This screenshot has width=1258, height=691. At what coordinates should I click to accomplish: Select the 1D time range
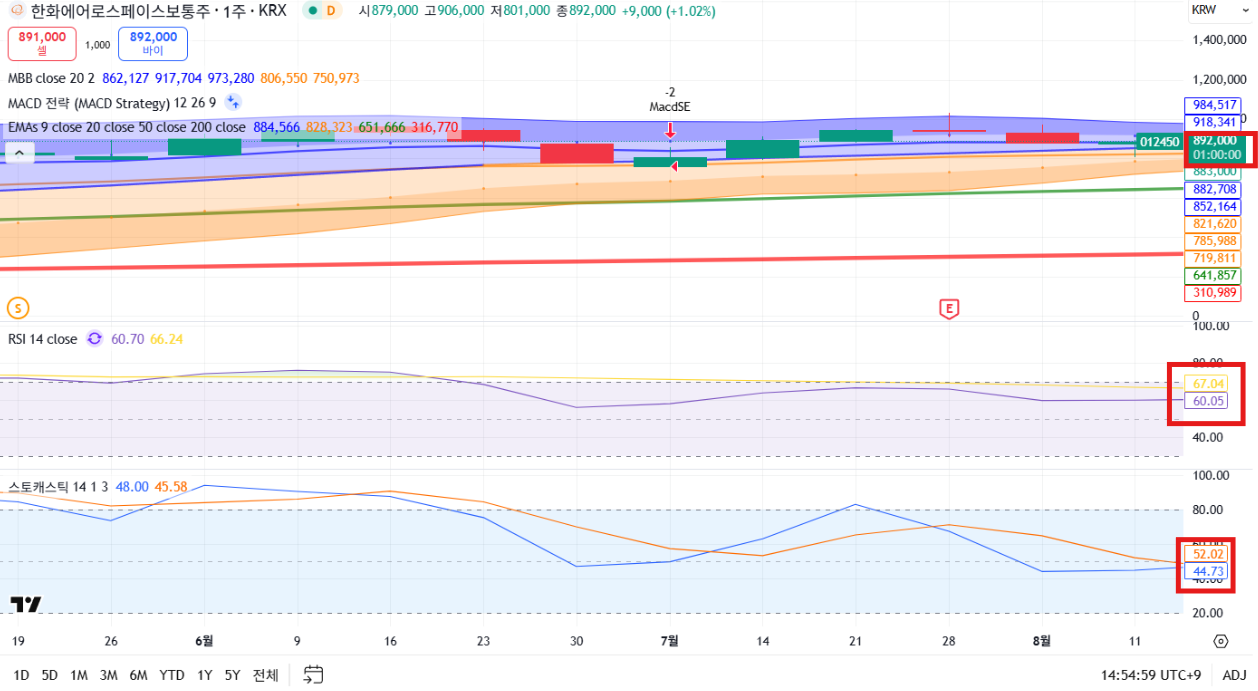[21, 675]
